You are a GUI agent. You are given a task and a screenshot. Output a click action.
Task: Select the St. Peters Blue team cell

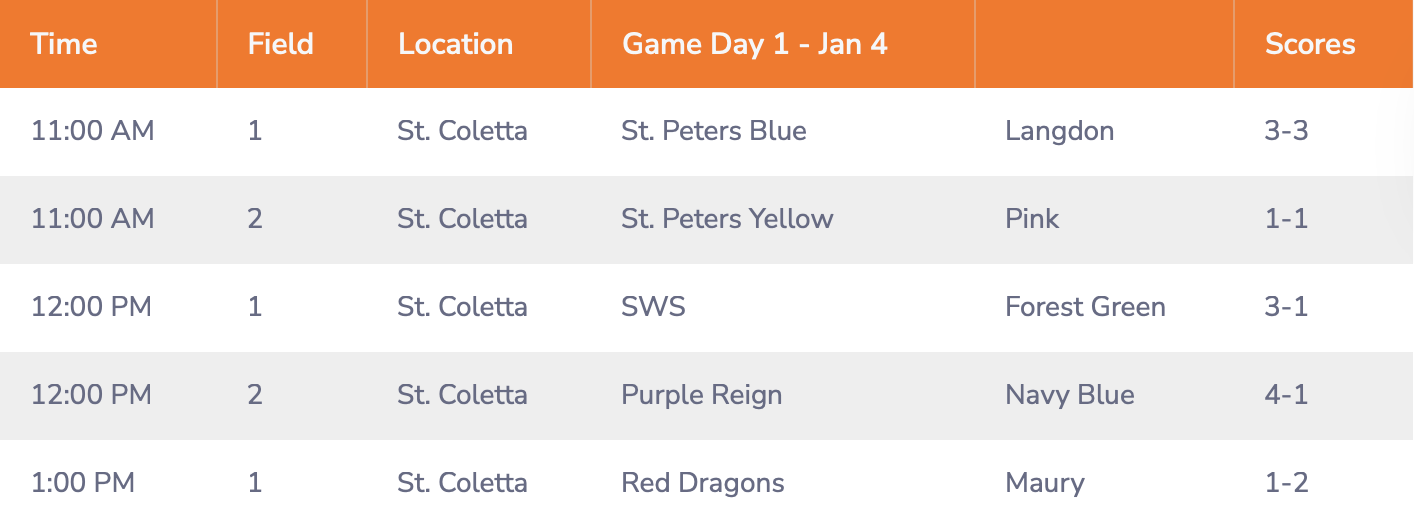coord(714,131)
